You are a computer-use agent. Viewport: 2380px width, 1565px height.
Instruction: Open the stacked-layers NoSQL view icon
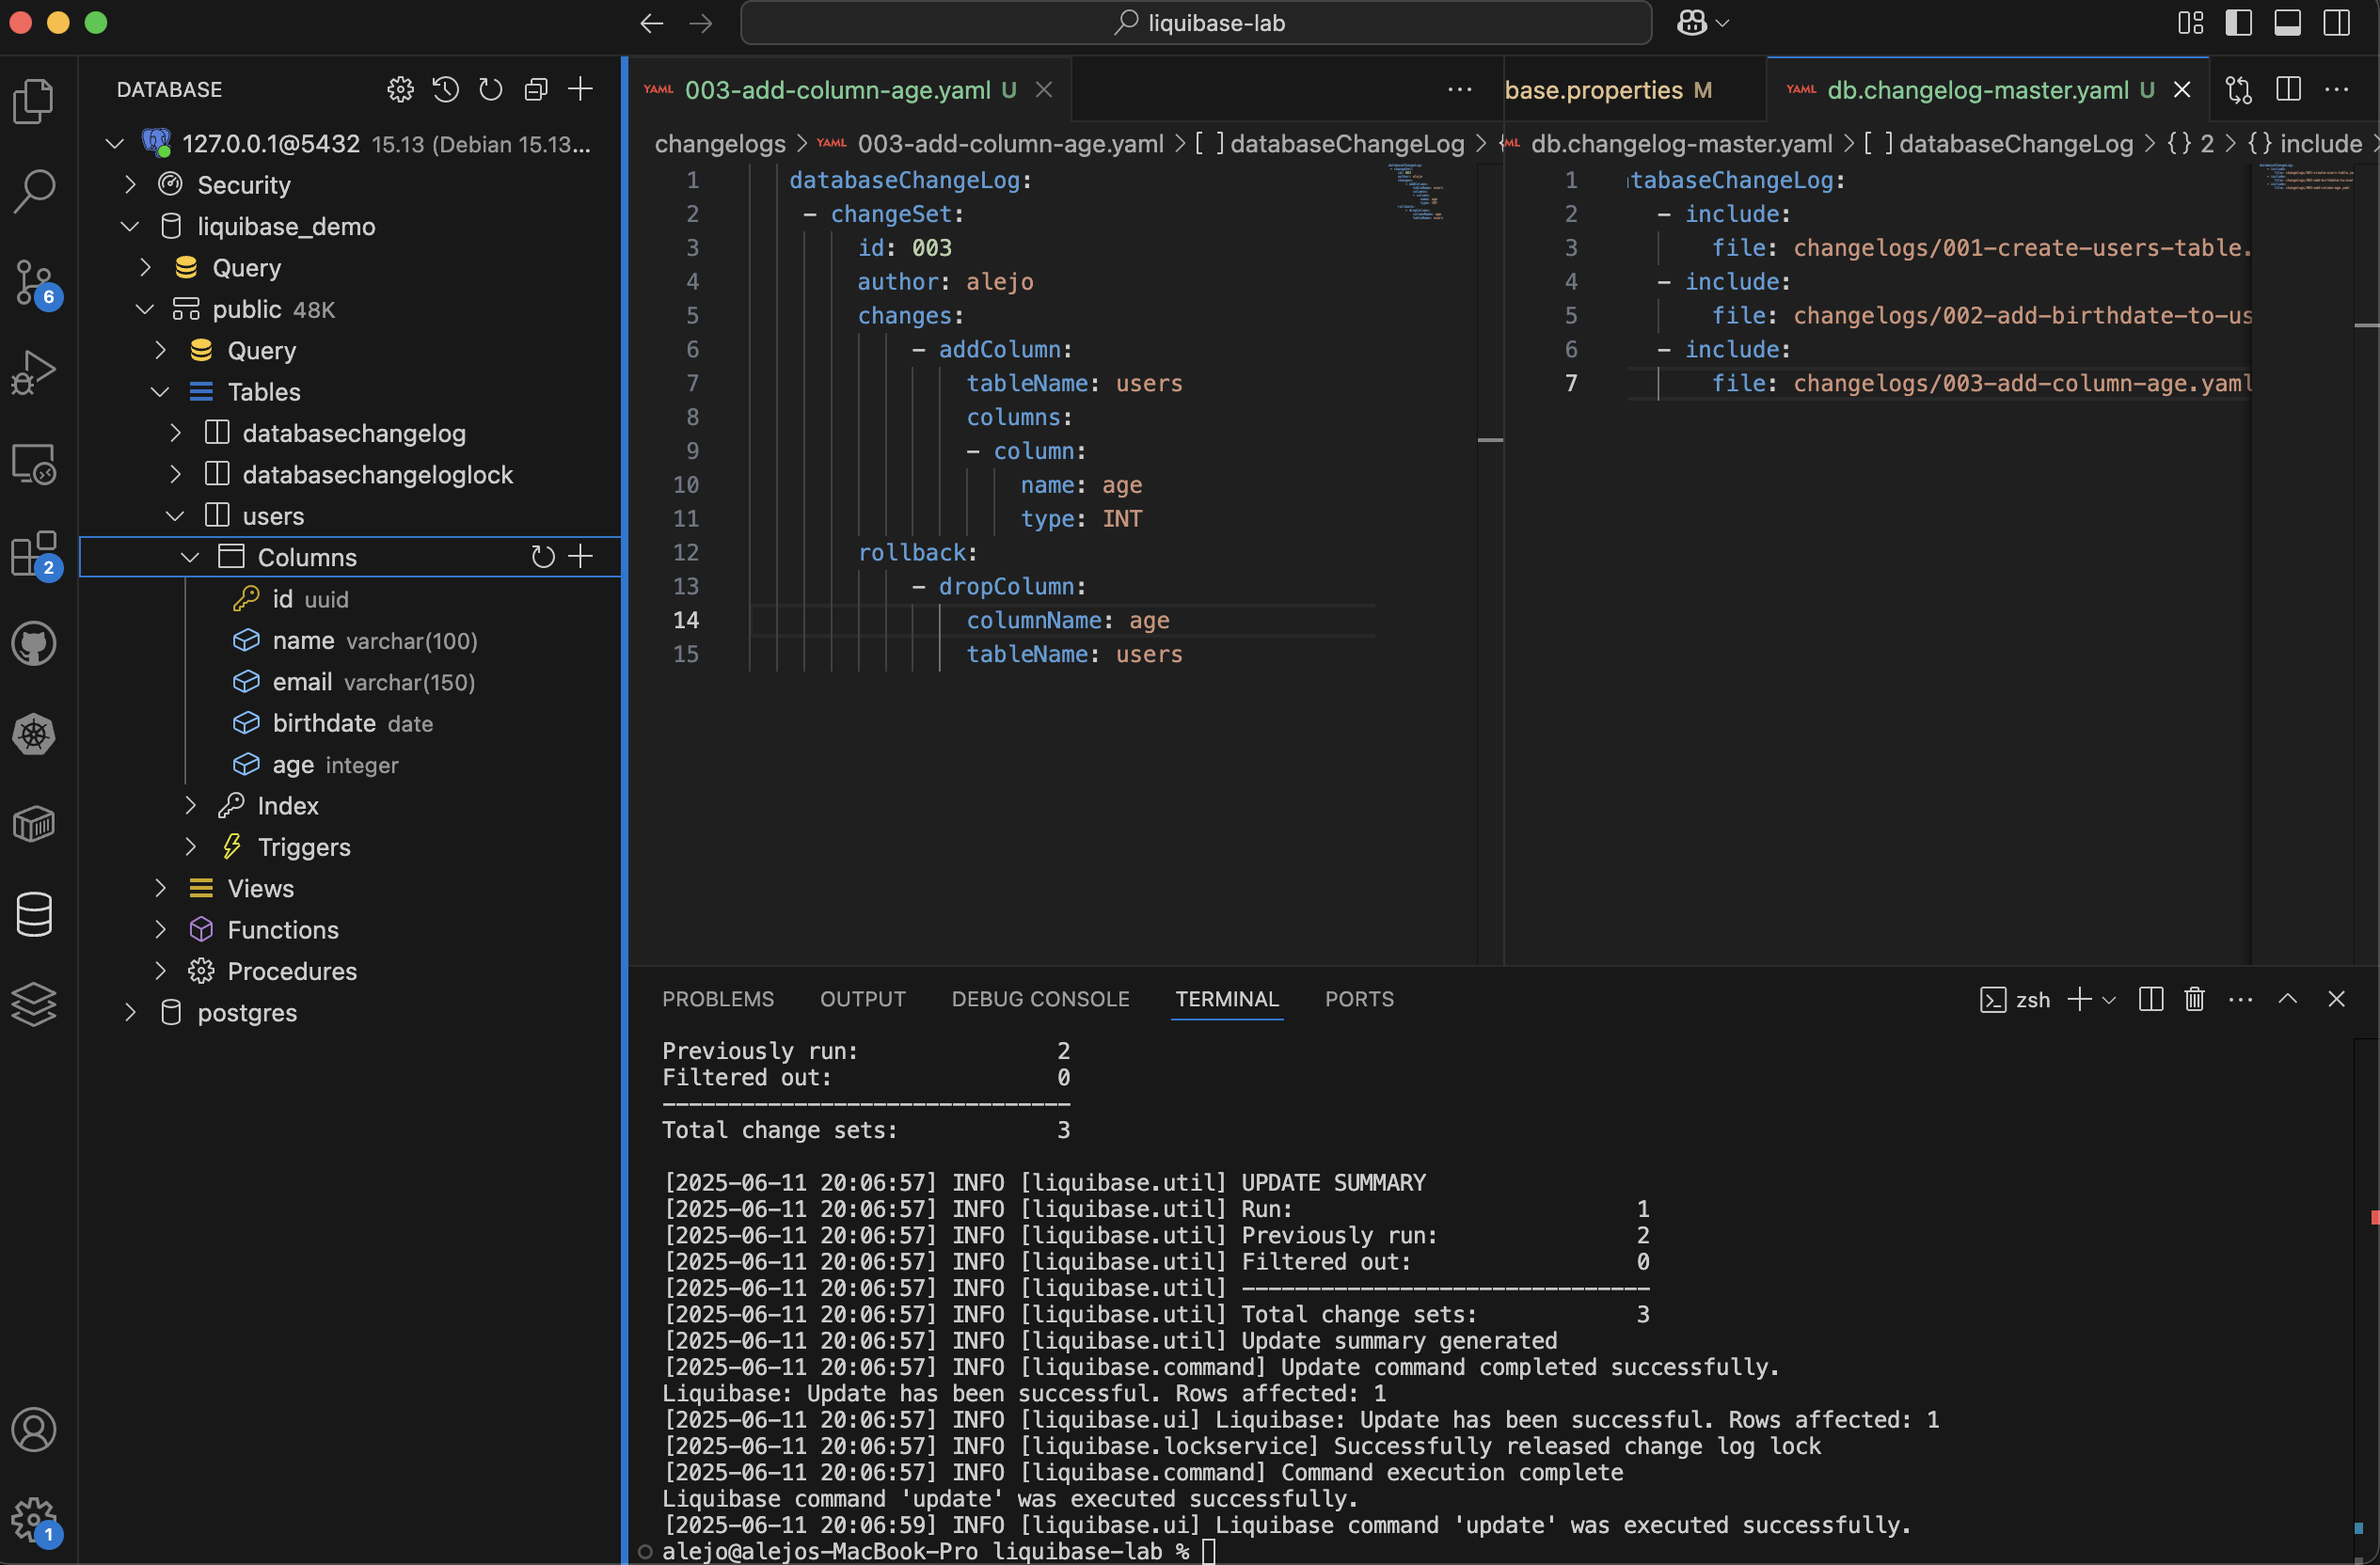click(x=34, y=1004)
